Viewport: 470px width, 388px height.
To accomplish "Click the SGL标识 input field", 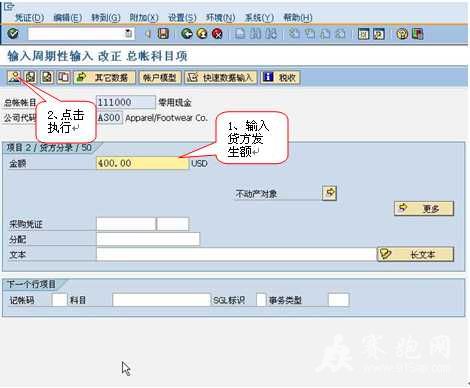I will (261, 300).
